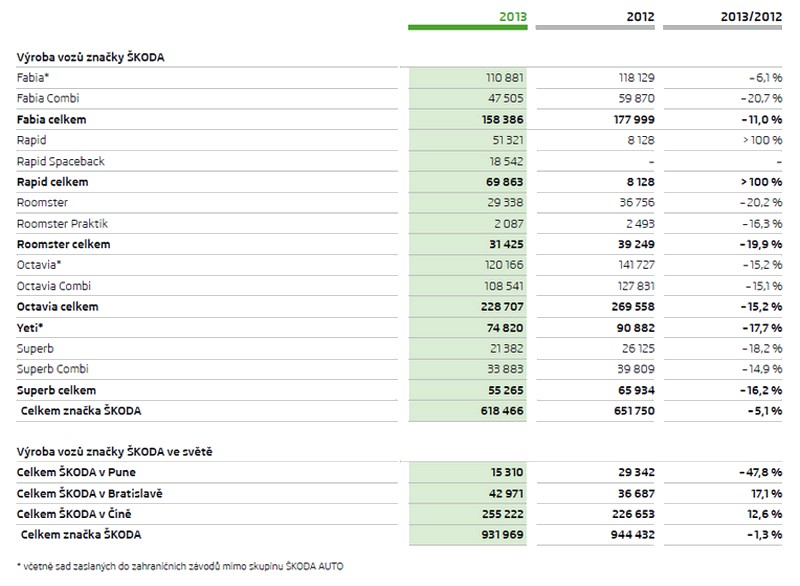This screenshot has height=586, width=800.
Task: Click the 'Yeti*' row label
Action: pos(30,327)
